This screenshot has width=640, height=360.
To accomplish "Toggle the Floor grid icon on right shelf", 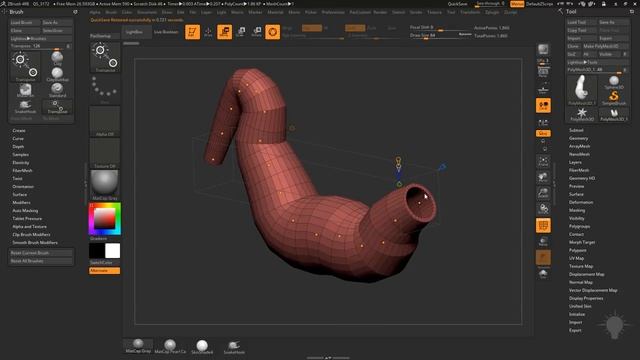I will [x=543, y=89].
